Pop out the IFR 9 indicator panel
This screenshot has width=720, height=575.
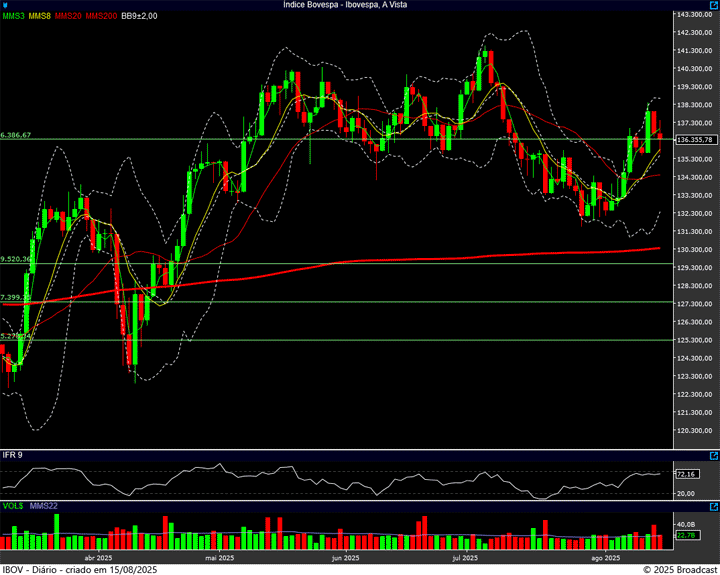[714, 456]
